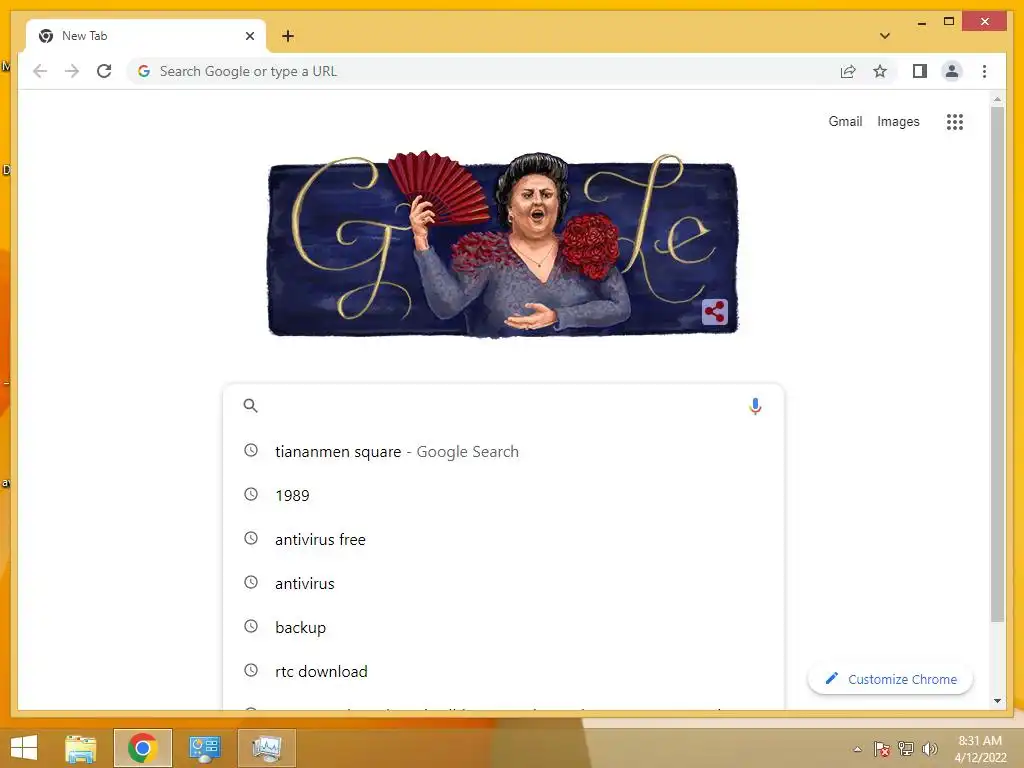Open the volume speaker icon

point(929,749)
